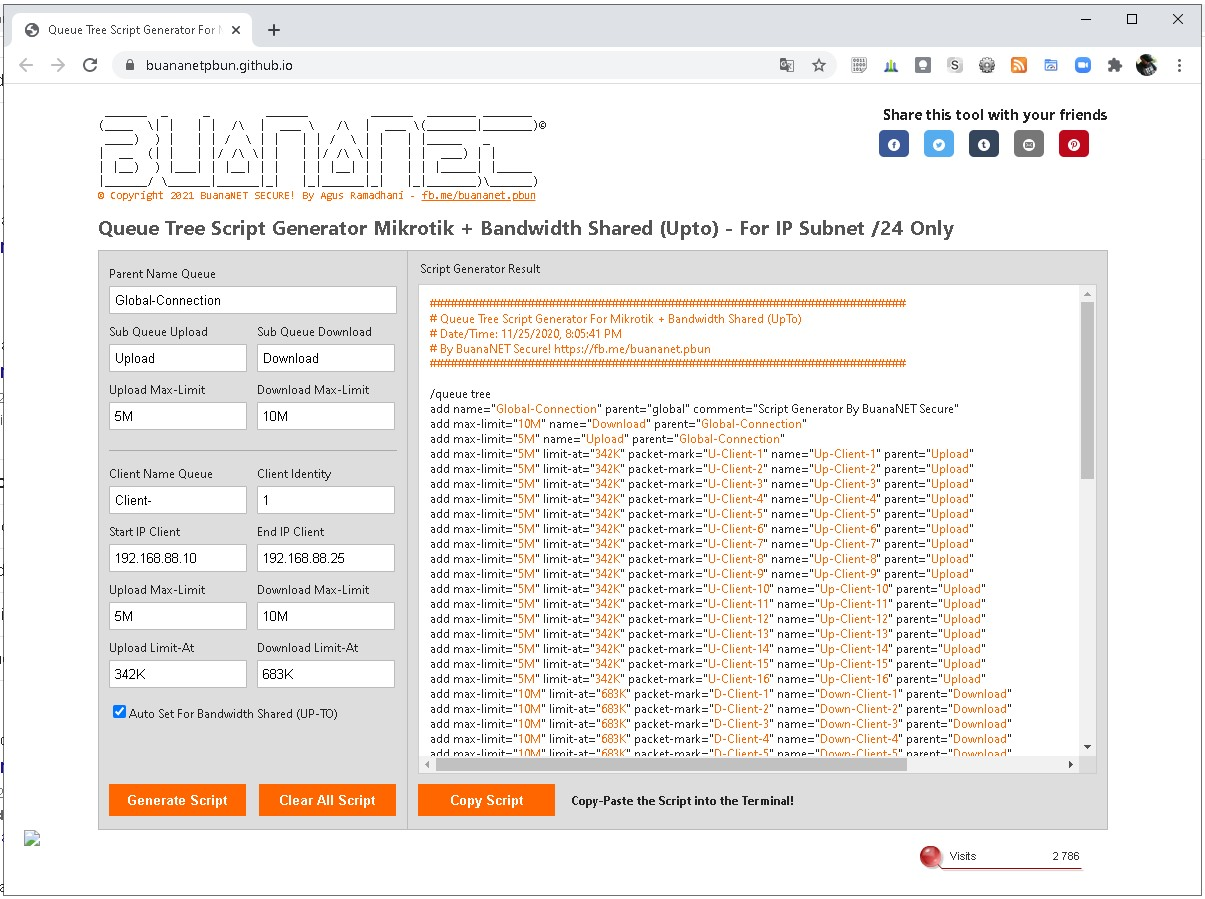Viewport: 1205px width, 899px height.
Task: Click the broken image icon at bottom left
Action: (32, 839)
